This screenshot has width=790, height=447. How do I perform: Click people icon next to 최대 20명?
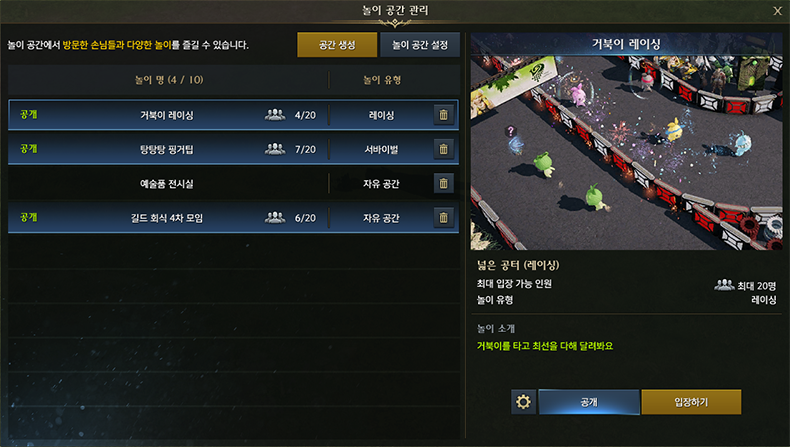click(724, 285)
